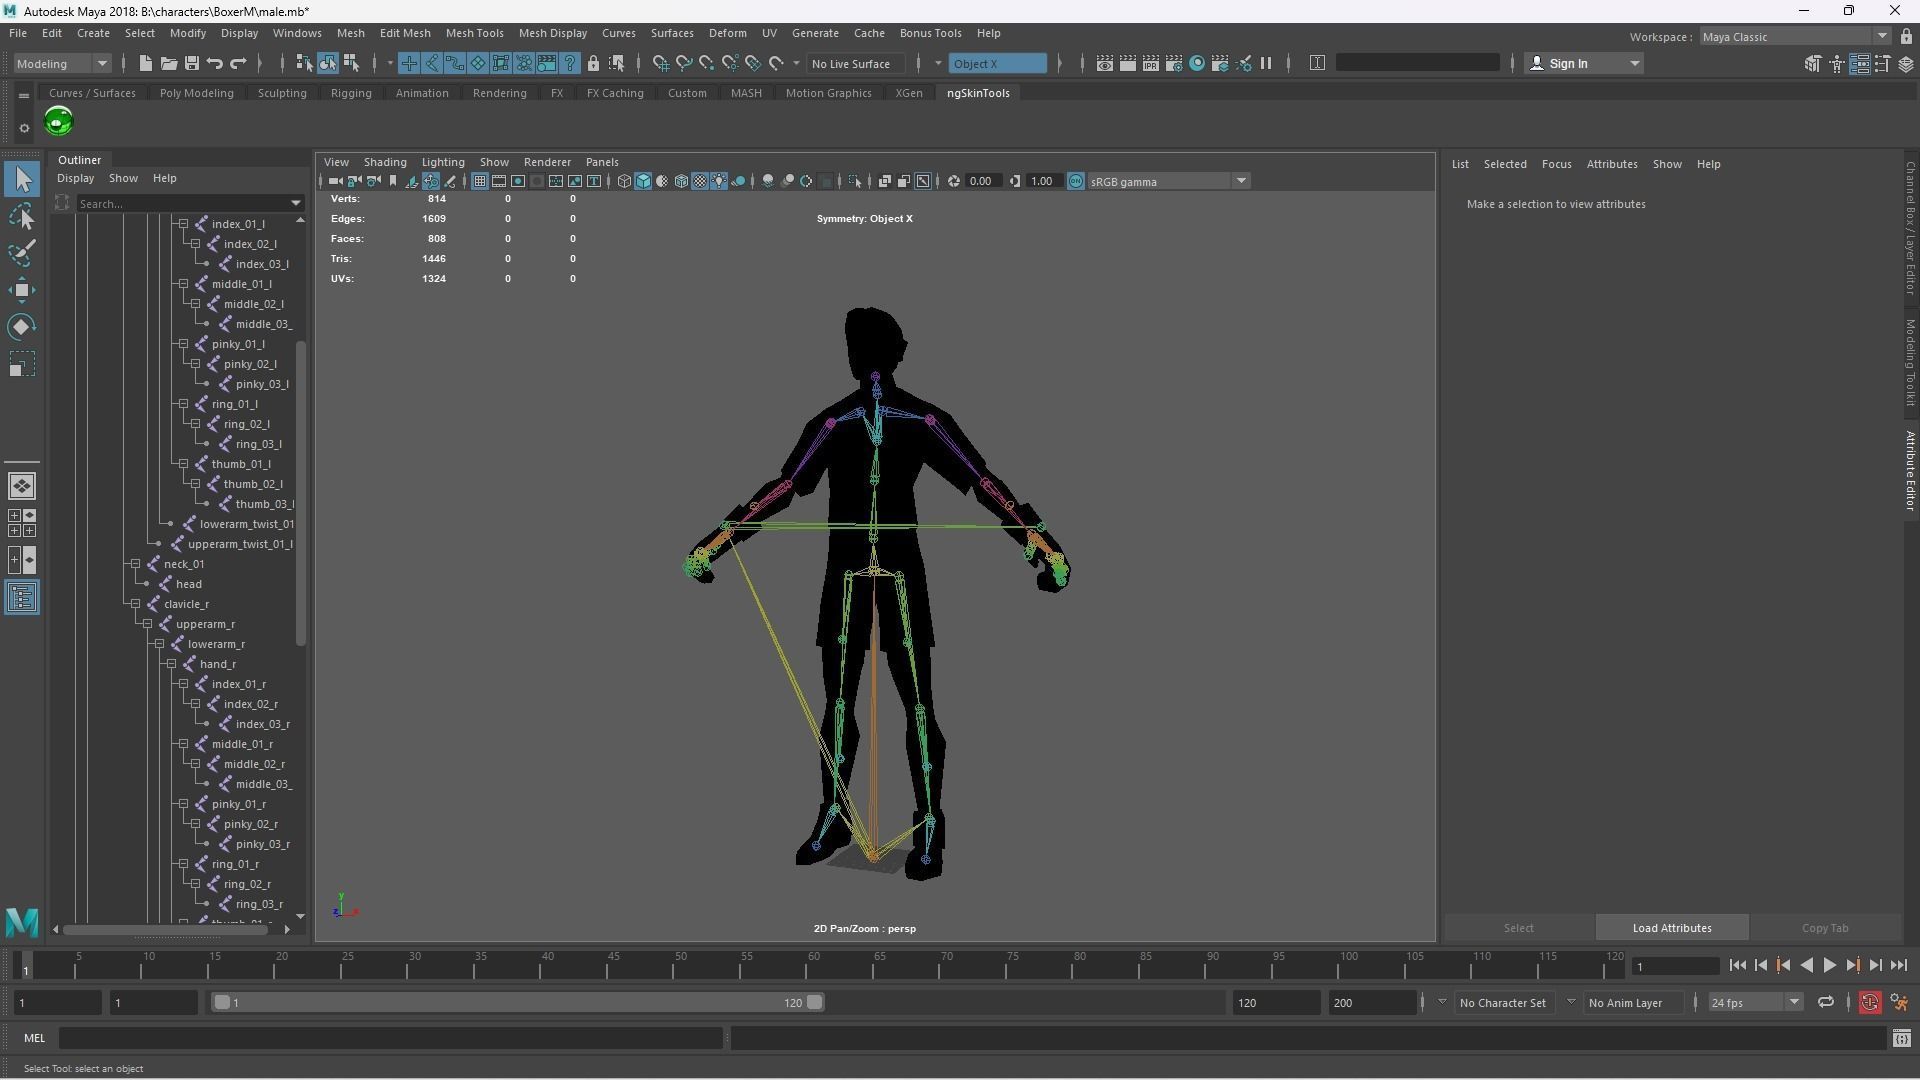Select the head joint in Outliner
Image resolution: width=1920 pixels, height=1080 pixels.
[x=188, y=584]
